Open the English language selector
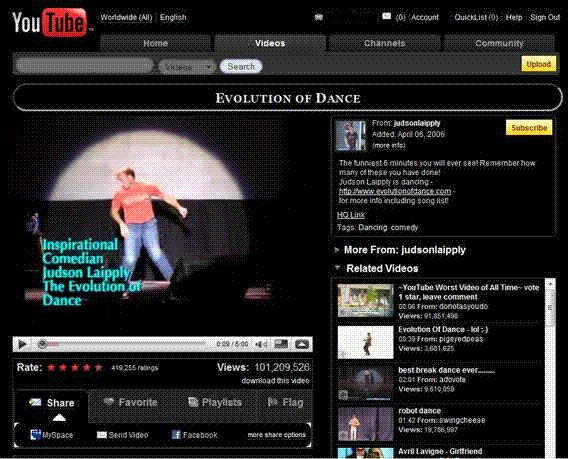The width and height of the screenshot is (568, 459). click(x=173, y=17)
